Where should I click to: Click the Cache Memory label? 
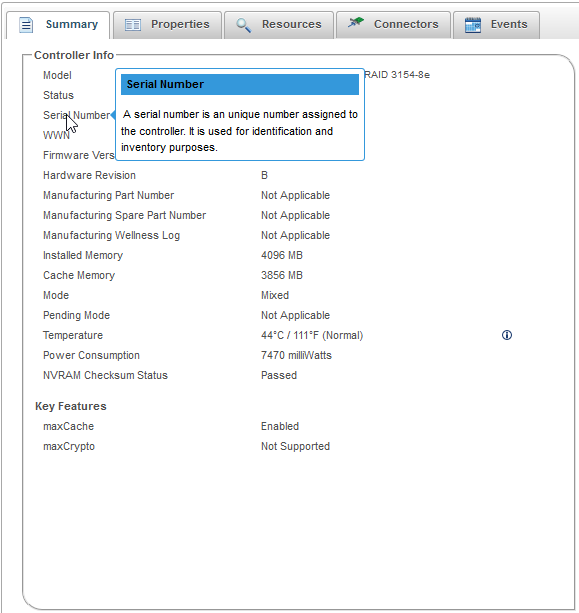[x=79, y=275]
